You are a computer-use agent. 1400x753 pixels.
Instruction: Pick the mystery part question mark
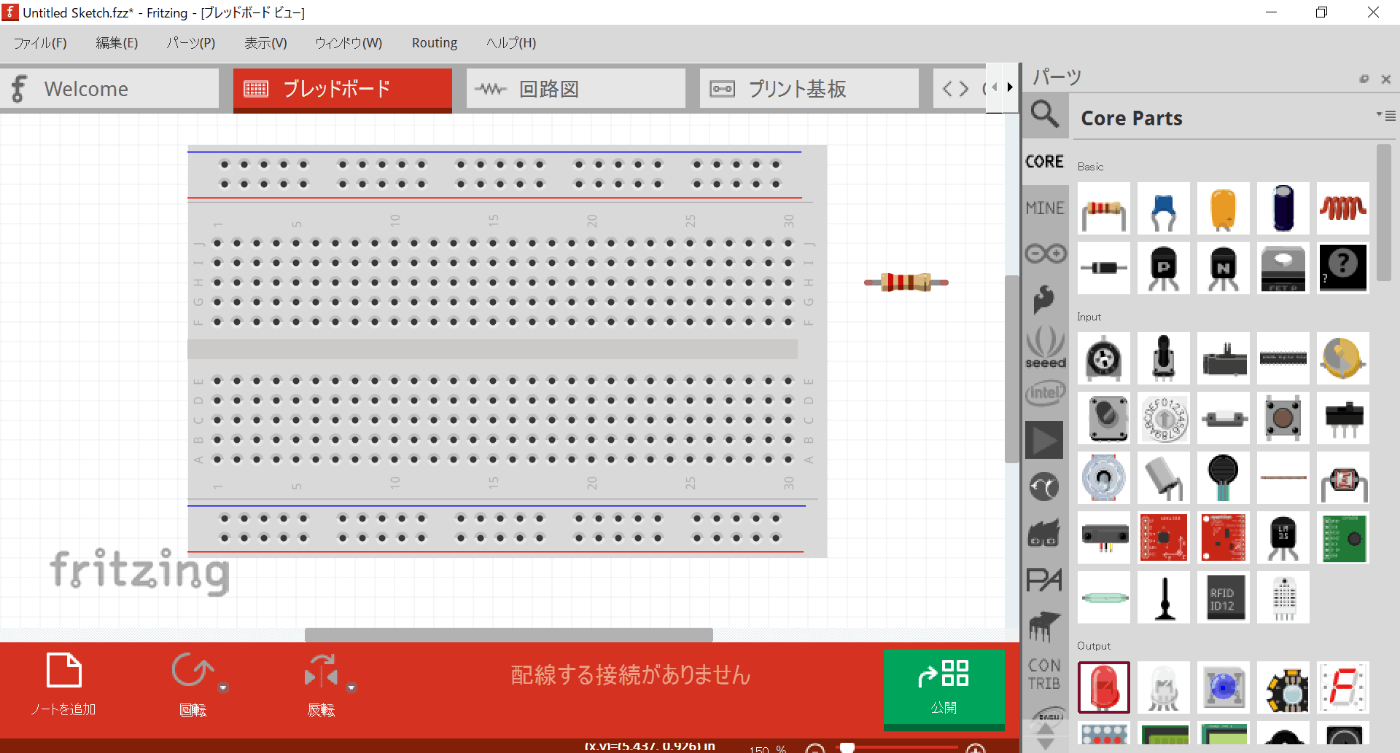click(x=1343, y=268)
